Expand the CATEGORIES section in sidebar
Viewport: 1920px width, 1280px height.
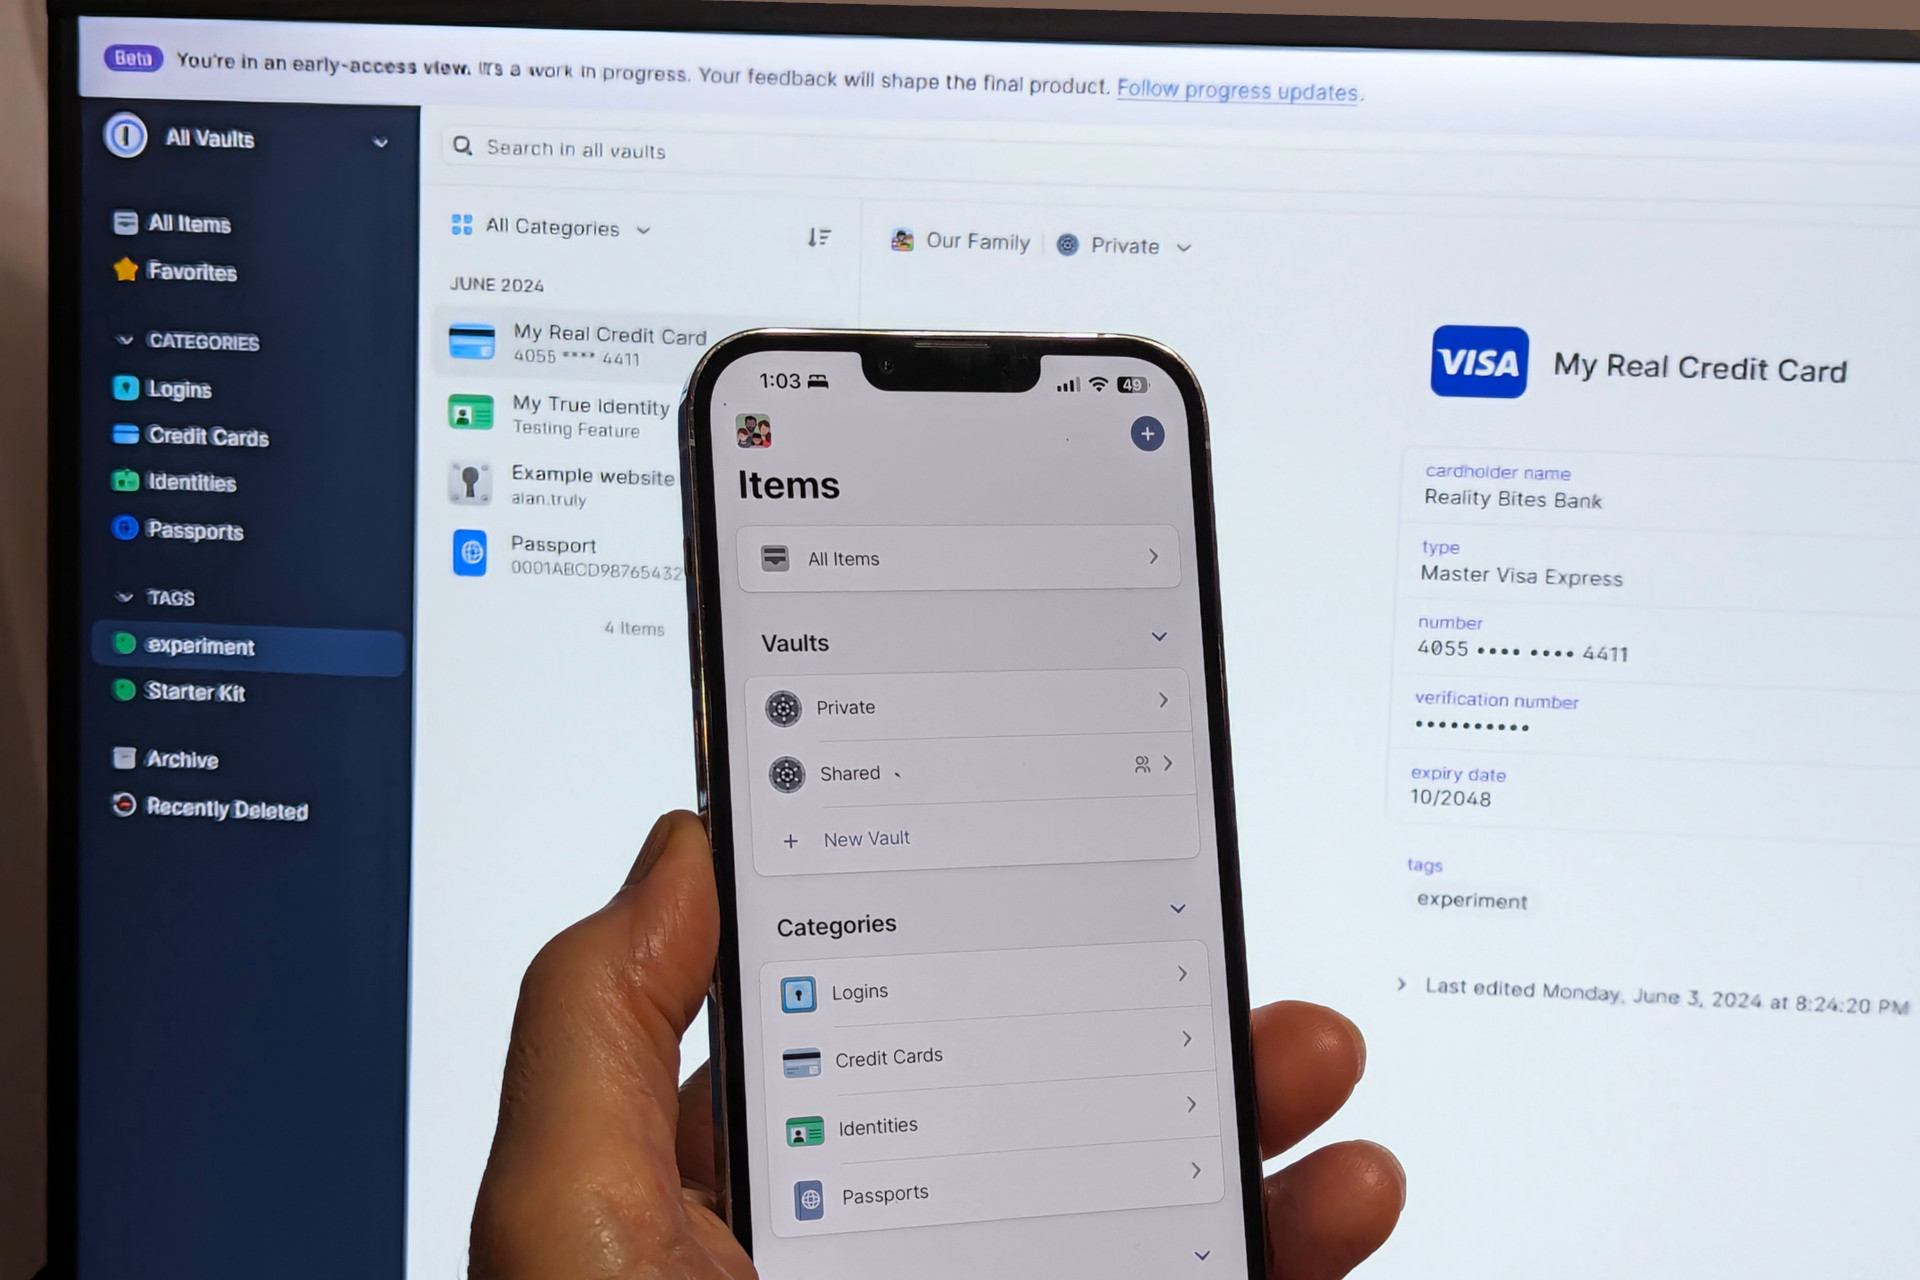click(x=127, y=341)
